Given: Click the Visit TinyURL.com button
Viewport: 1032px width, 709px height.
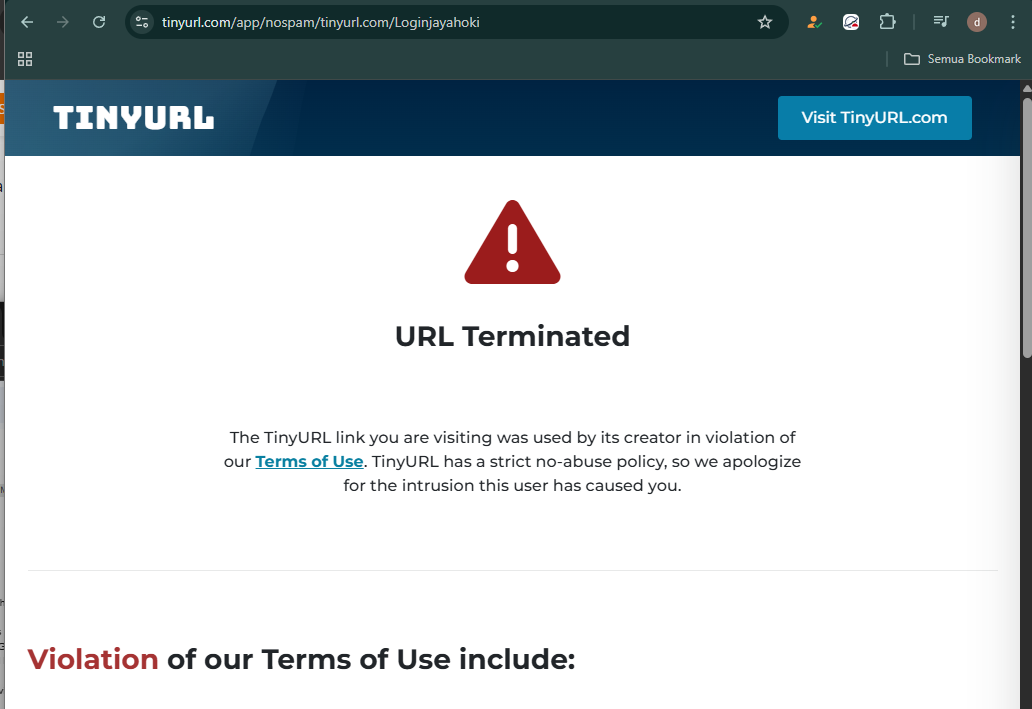Looking at the screenshot, I should point(874,118).
